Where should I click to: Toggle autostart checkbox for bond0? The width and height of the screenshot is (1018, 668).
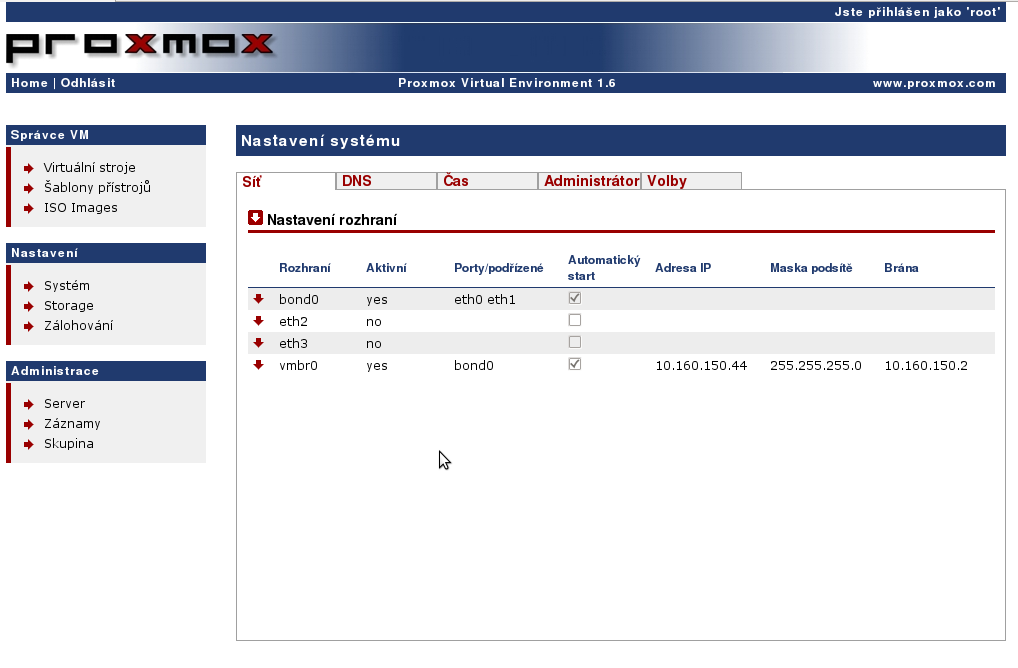pos(575,298)
